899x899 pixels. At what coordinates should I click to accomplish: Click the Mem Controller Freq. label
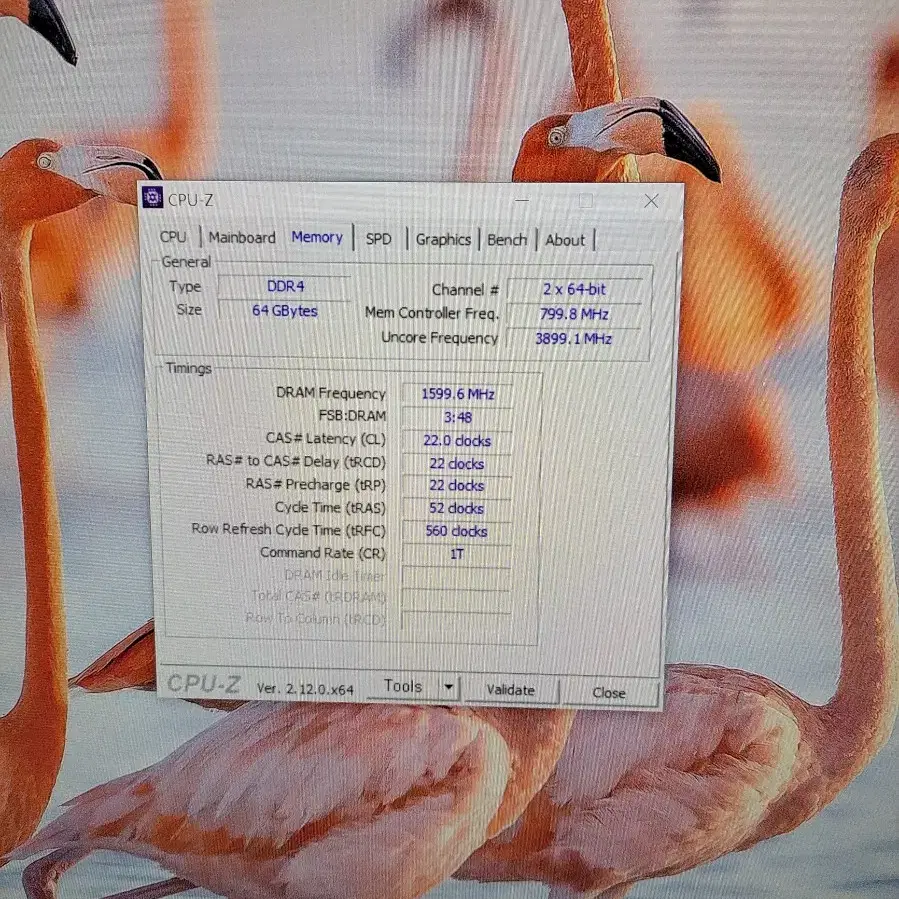432,313
